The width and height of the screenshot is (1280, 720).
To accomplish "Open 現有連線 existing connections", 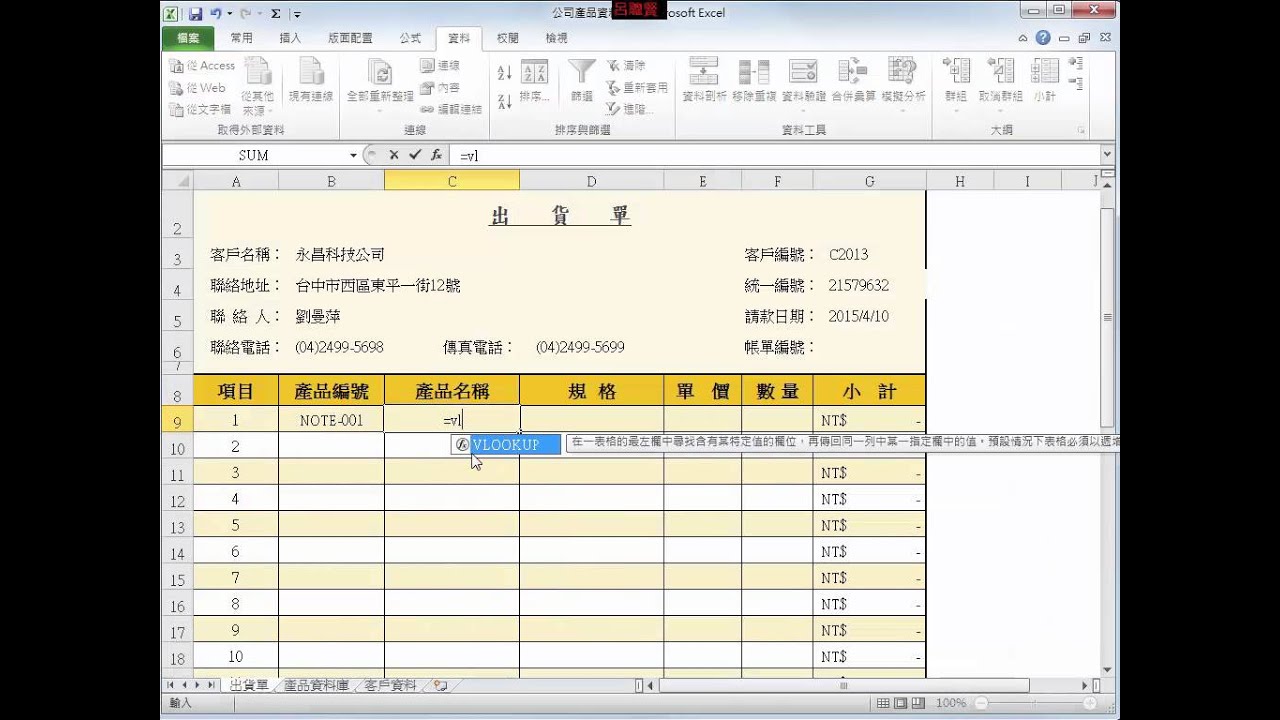I will point(311,80).
